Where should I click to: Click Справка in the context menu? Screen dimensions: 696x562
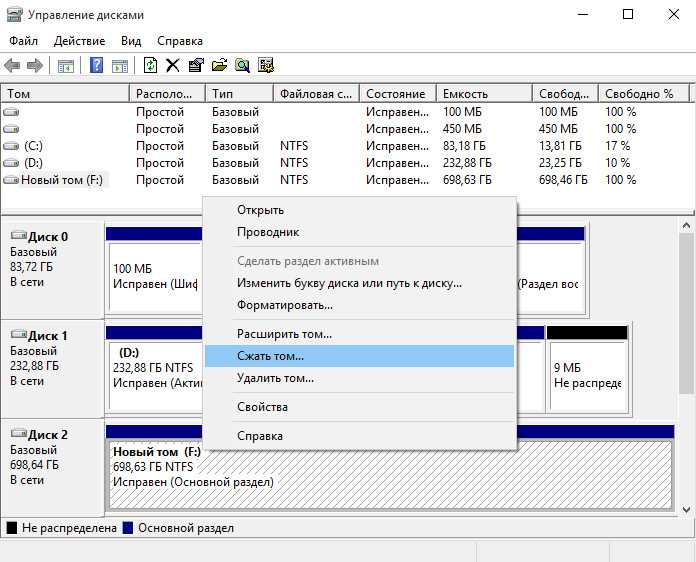click(360, 435)
